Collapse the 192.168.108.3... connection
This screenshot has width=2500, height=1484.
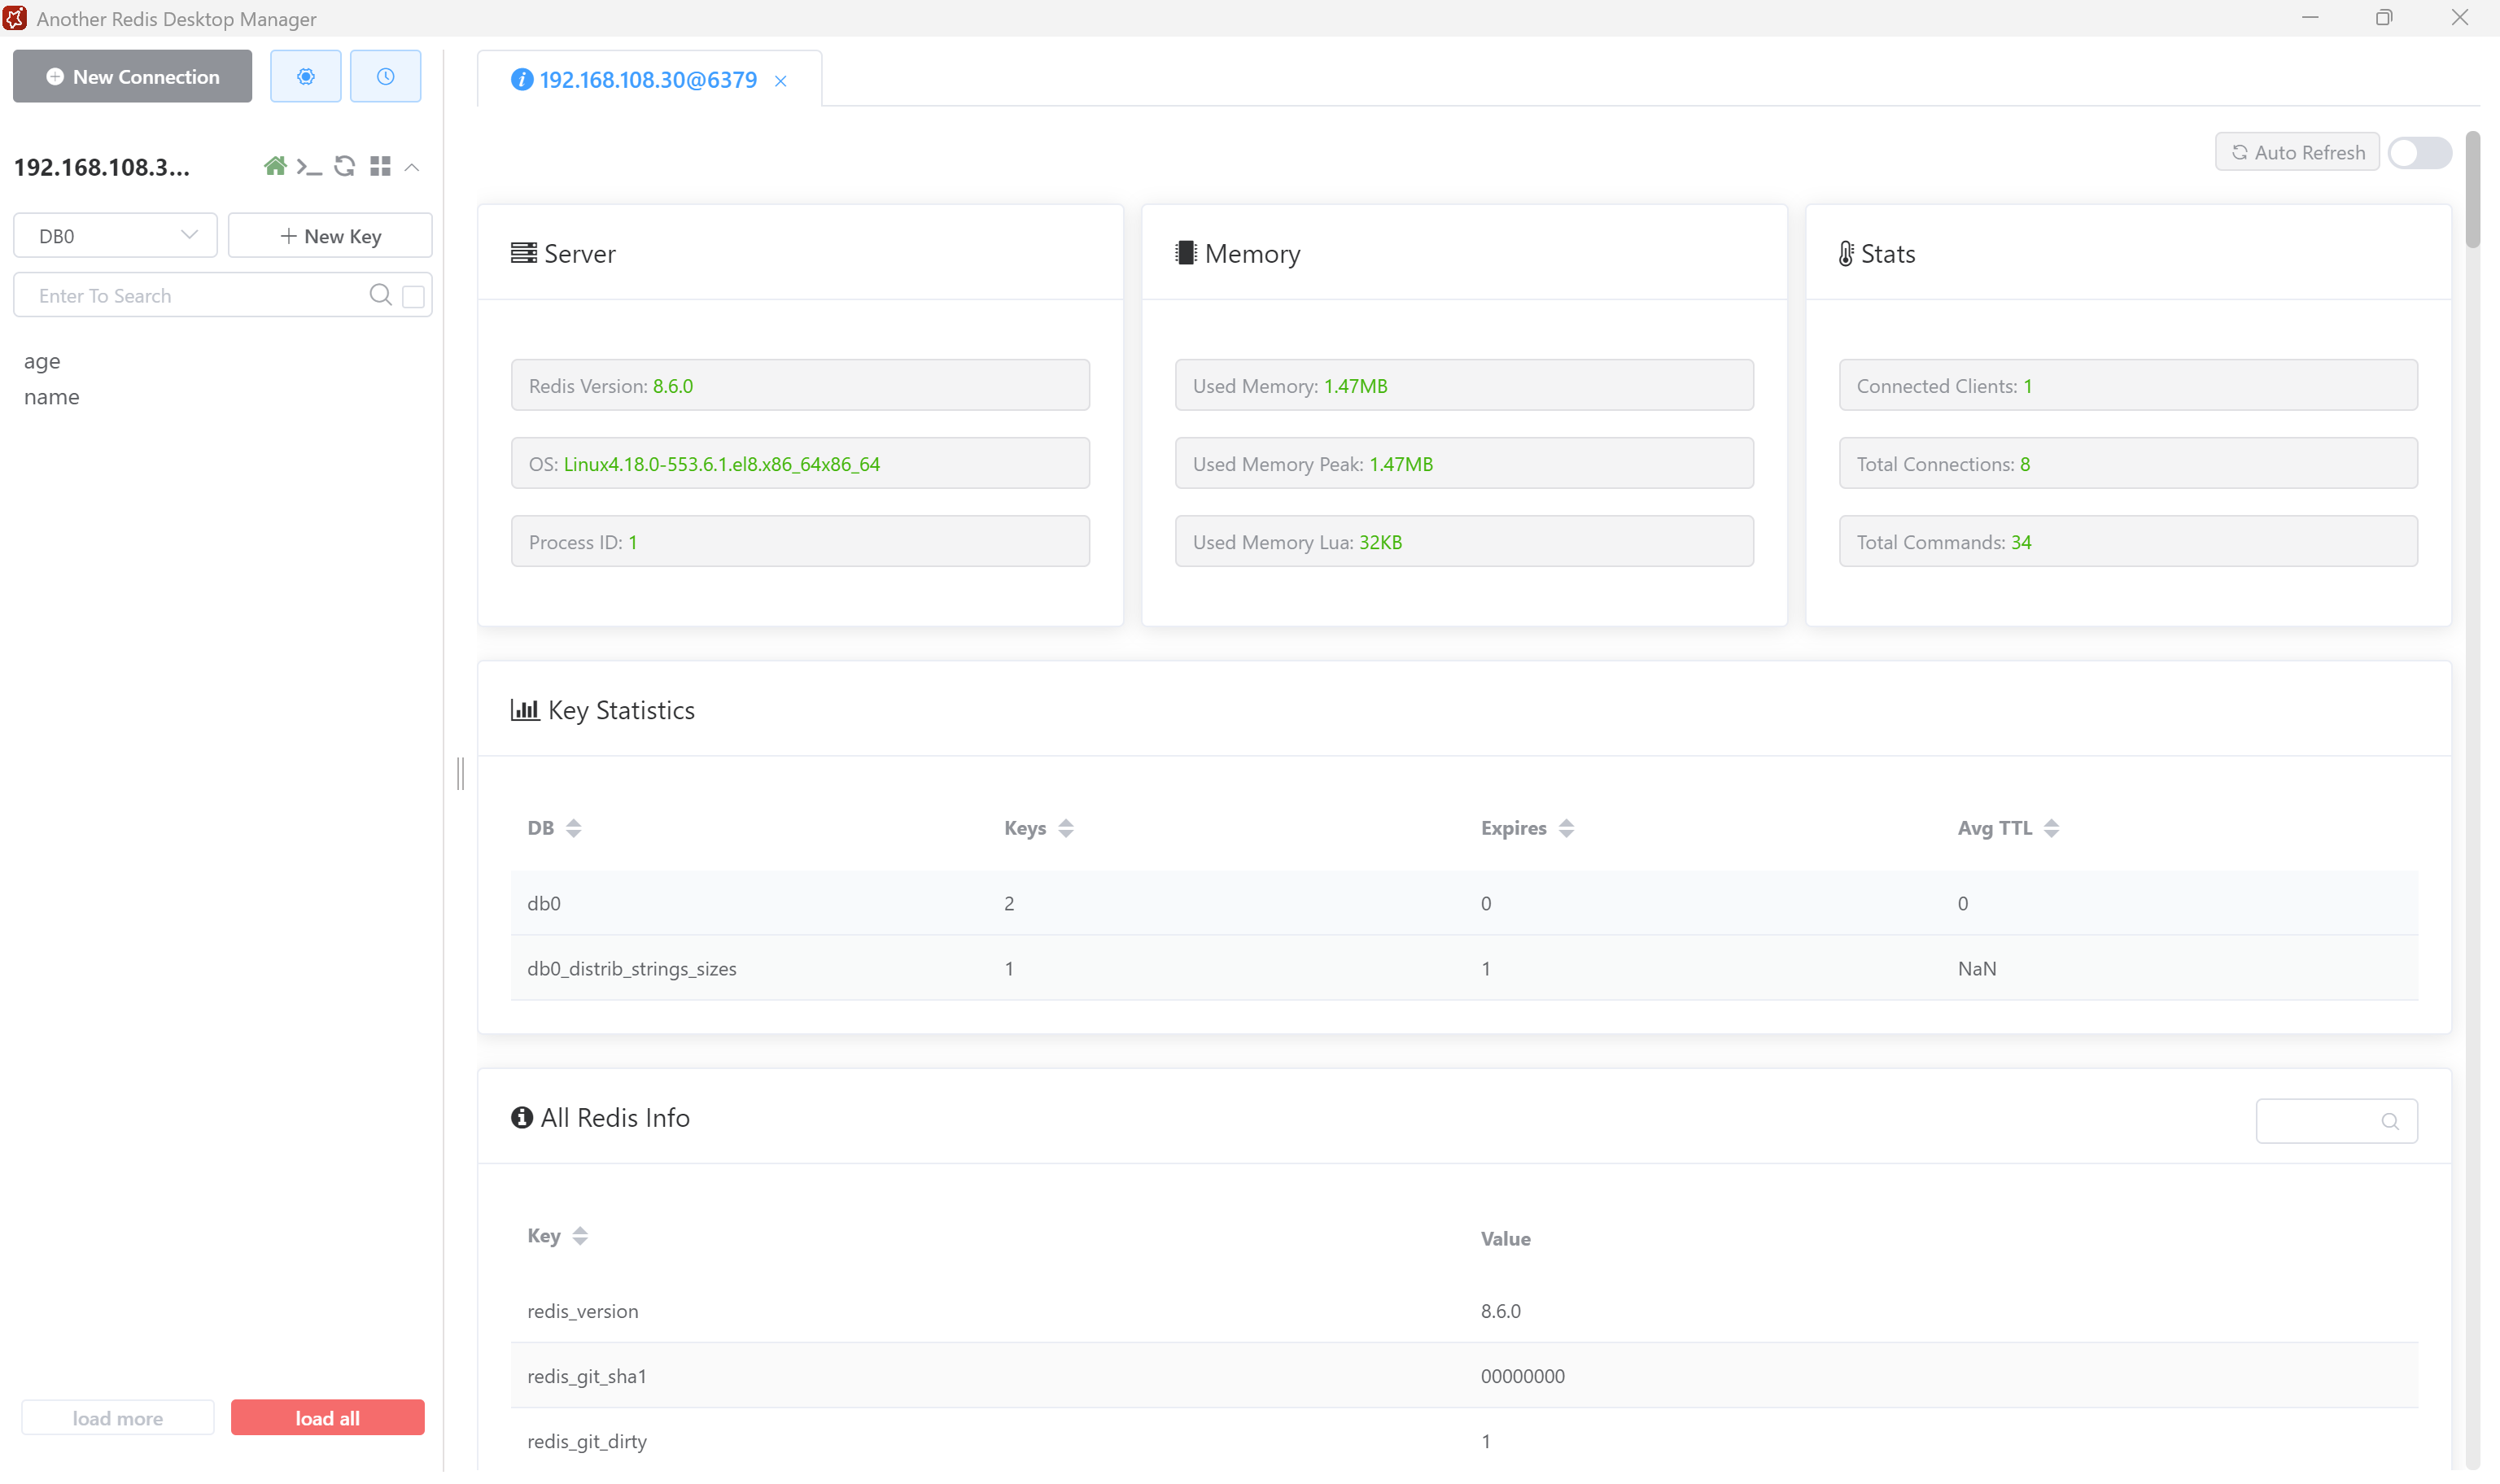point(412,167)
